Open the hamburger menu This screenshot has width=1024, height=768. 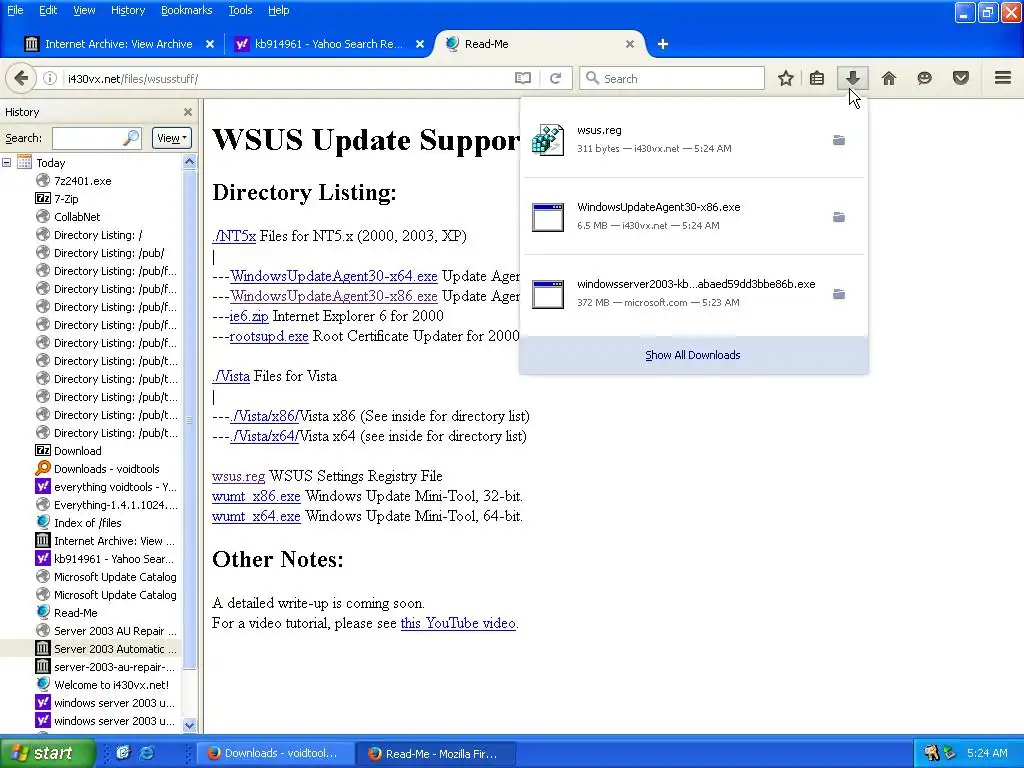tap(1003, 78)
